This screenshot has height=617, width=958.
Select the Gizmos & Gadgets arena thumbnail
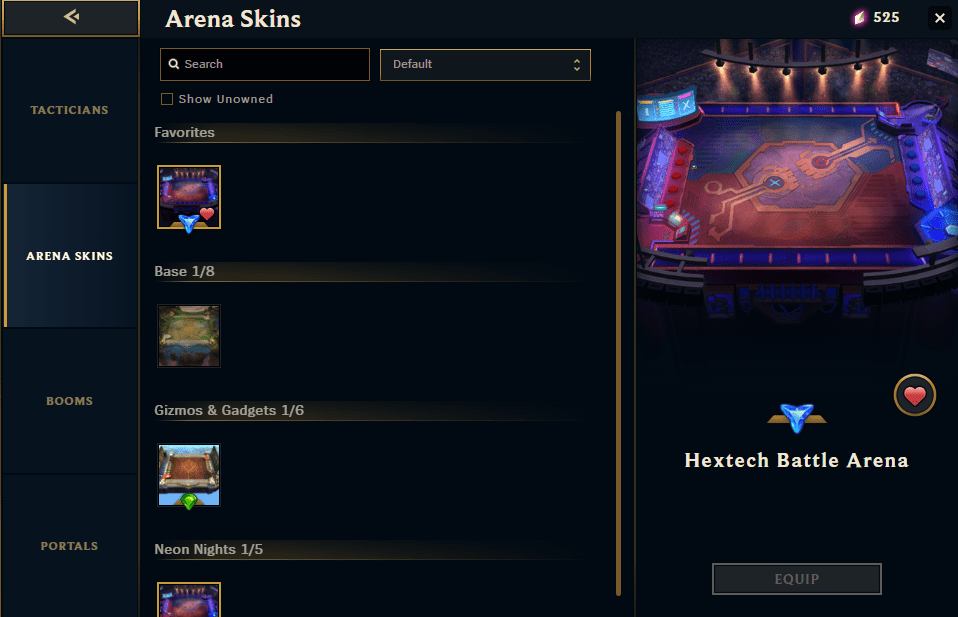[x=189, y=475]
